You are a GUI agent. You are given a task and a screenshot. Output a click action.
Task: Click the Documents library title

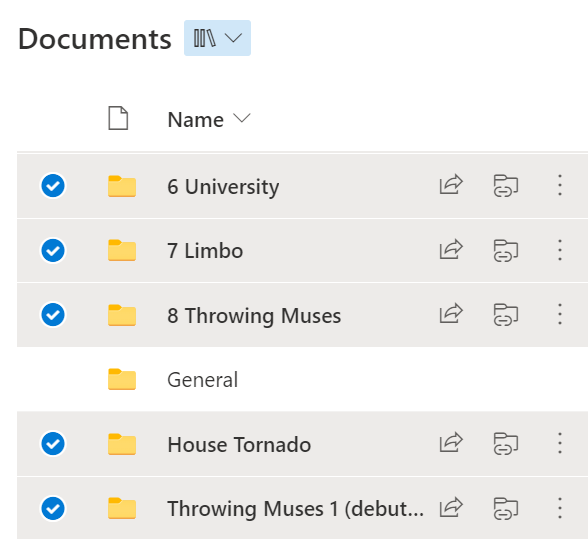coord(95,39)
